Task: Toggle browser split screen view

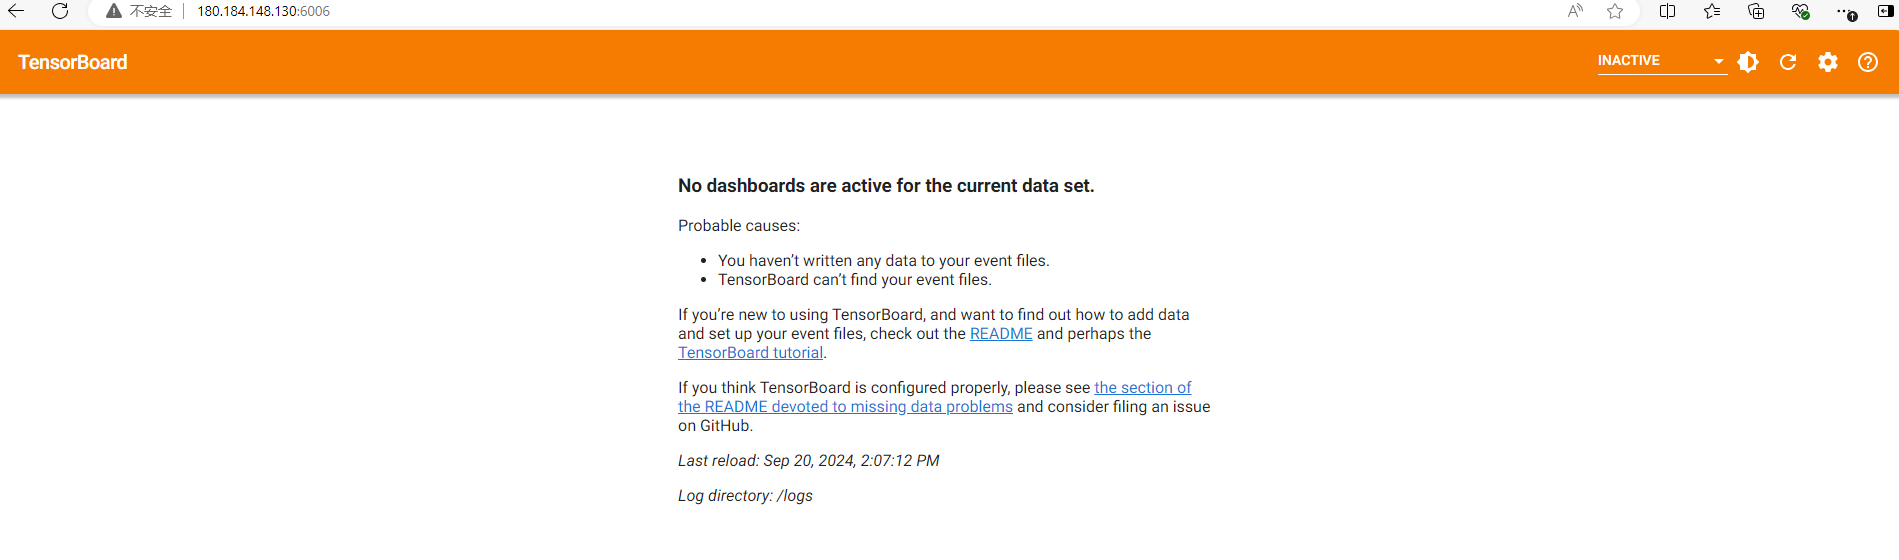Action: (x=1667, y=11)
